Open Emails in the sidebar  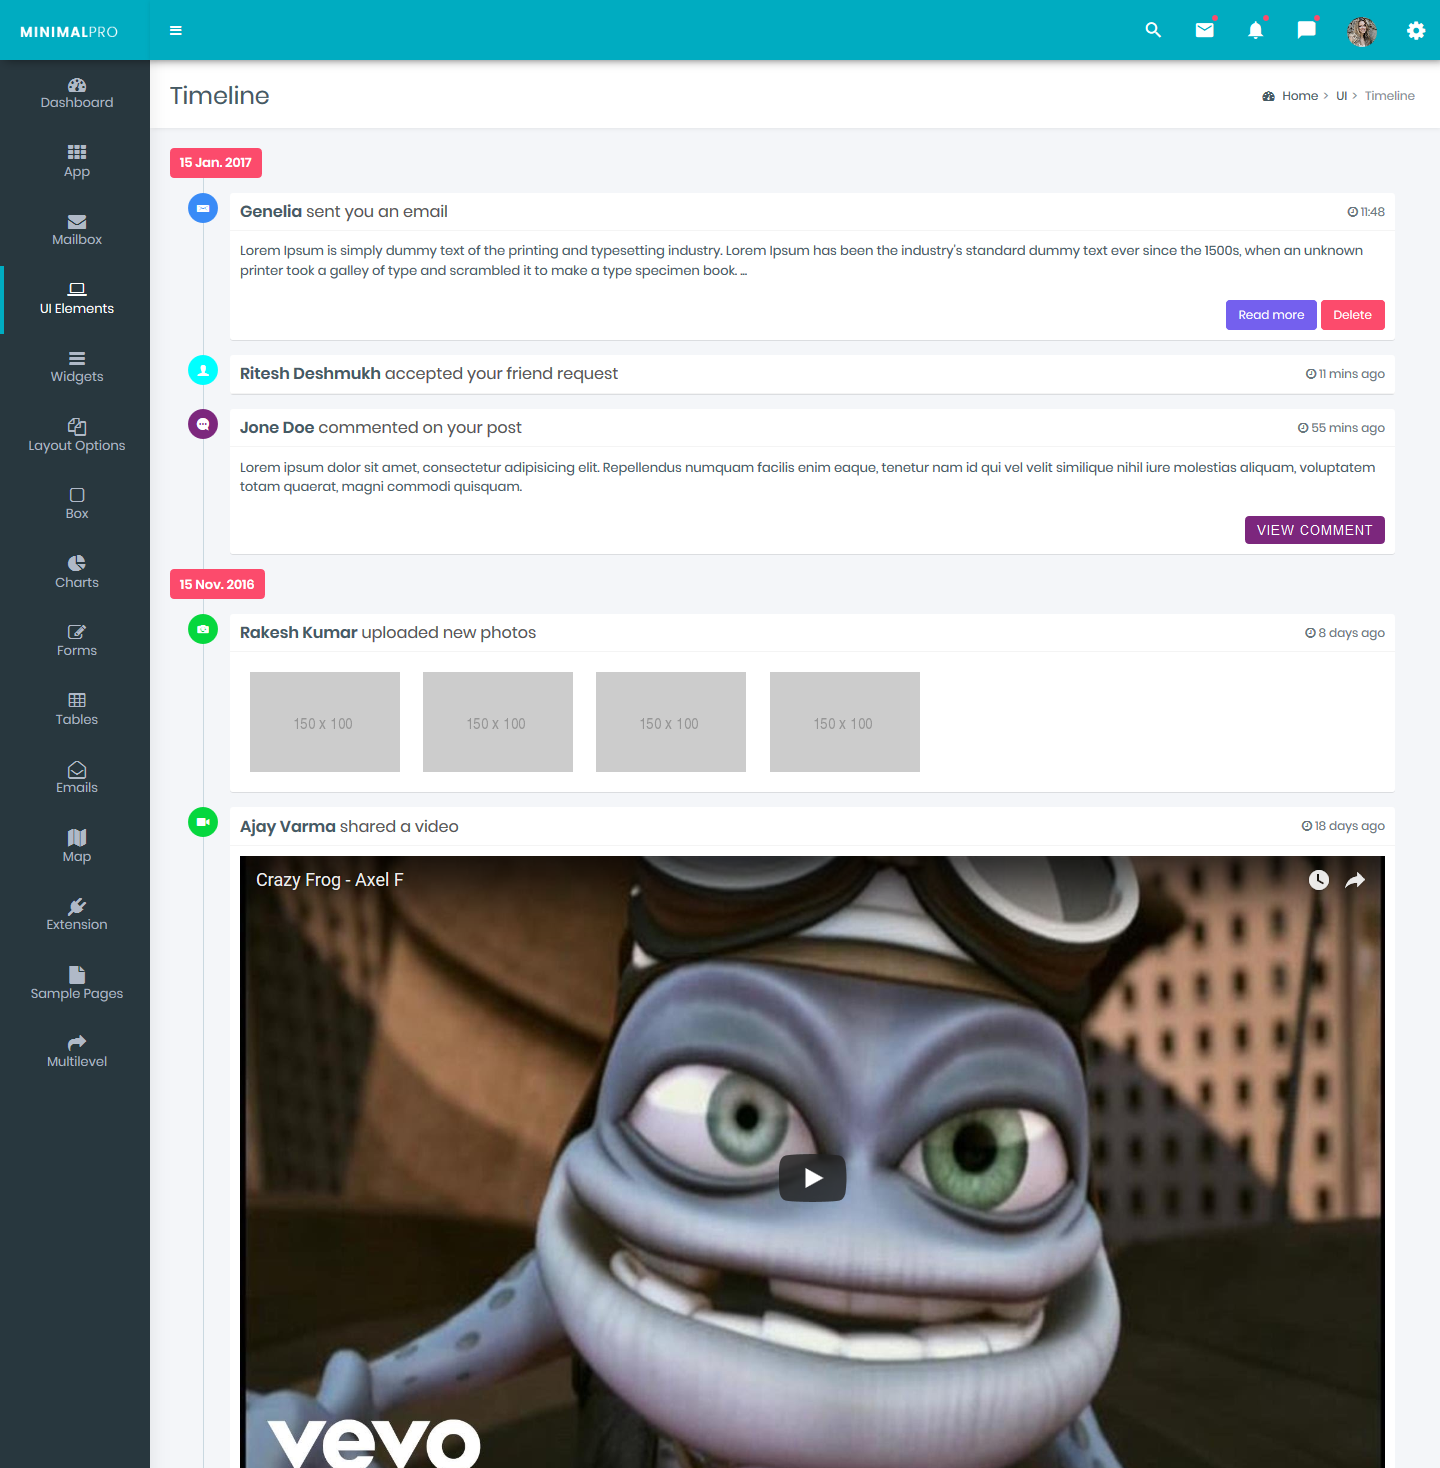[77, 778]
